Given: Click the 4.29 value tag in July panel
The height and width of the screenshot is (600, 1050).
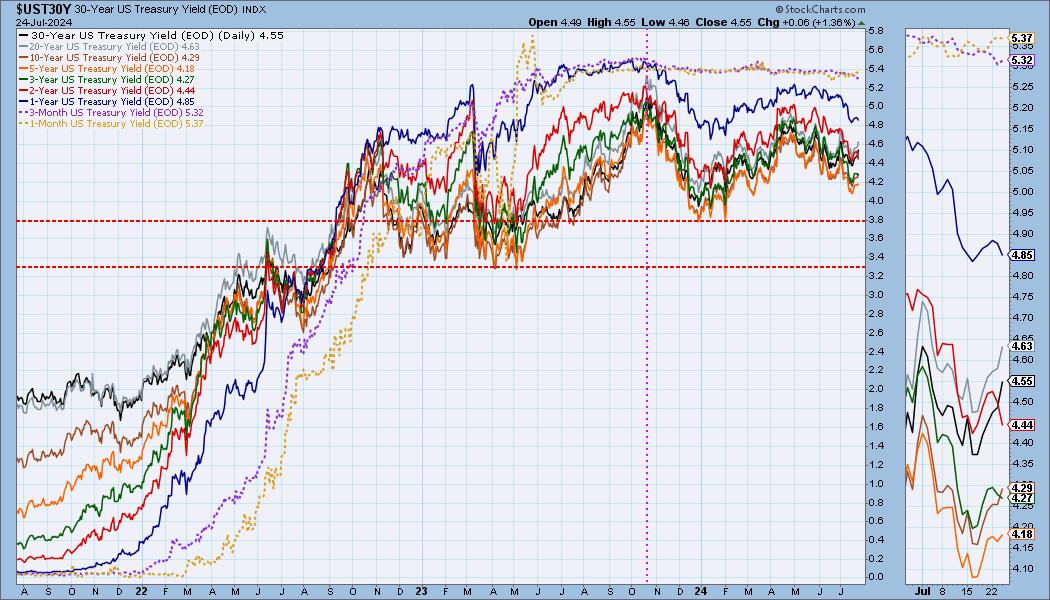Looking at the screenshot, I should pyautogui.click(x=1022, y=488).
